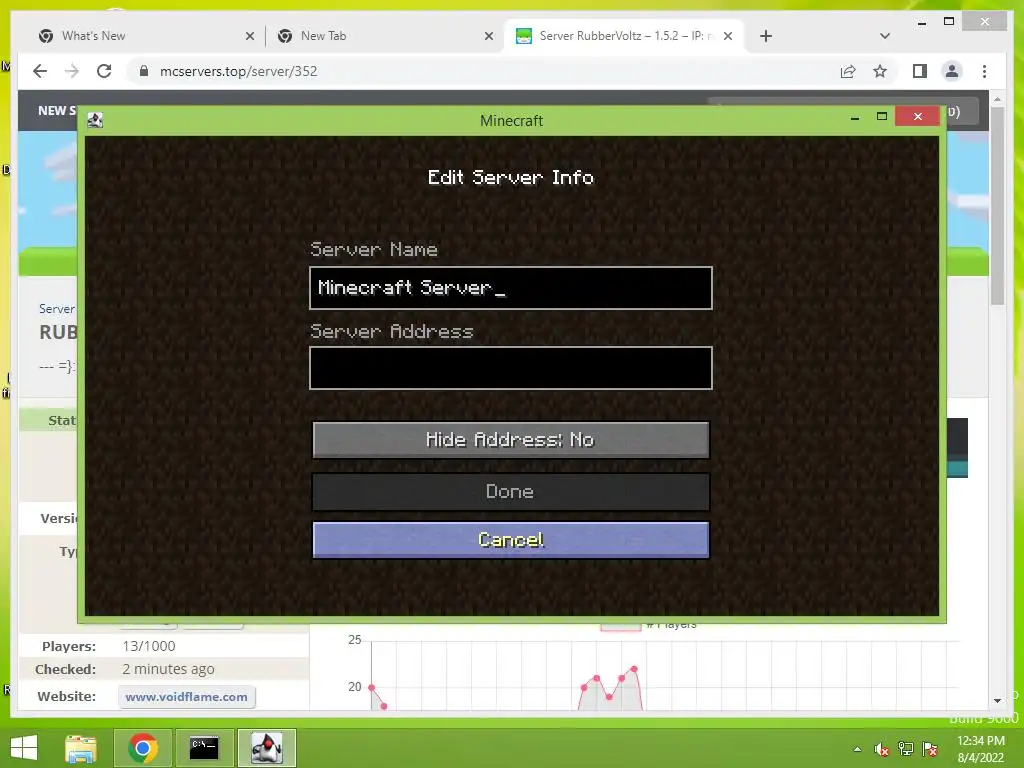Close the New Tab browser tab
The image size is (1024, 768).
click(x=488, y=36)
